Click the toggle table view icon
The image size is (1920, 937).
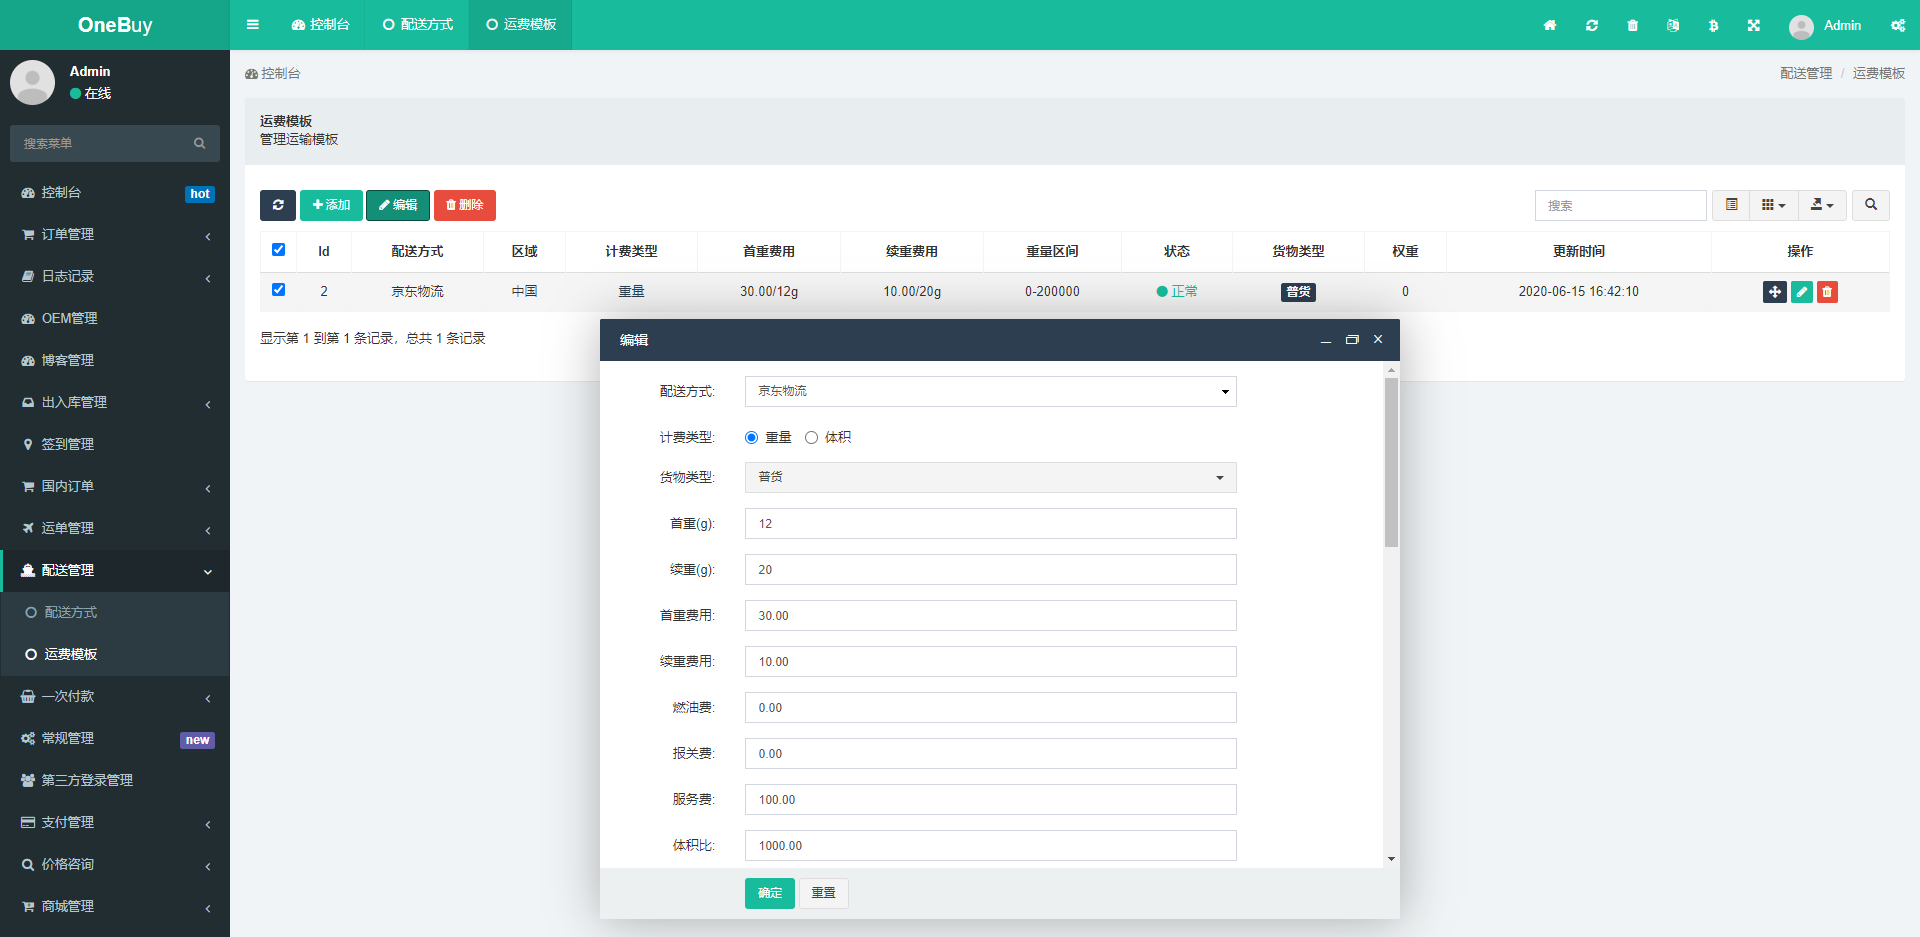click(x=1732, y=205)
